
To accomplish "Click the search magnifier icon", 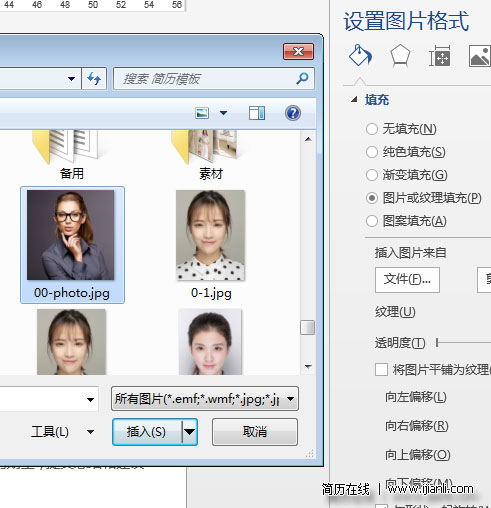I will click(302, 79).
